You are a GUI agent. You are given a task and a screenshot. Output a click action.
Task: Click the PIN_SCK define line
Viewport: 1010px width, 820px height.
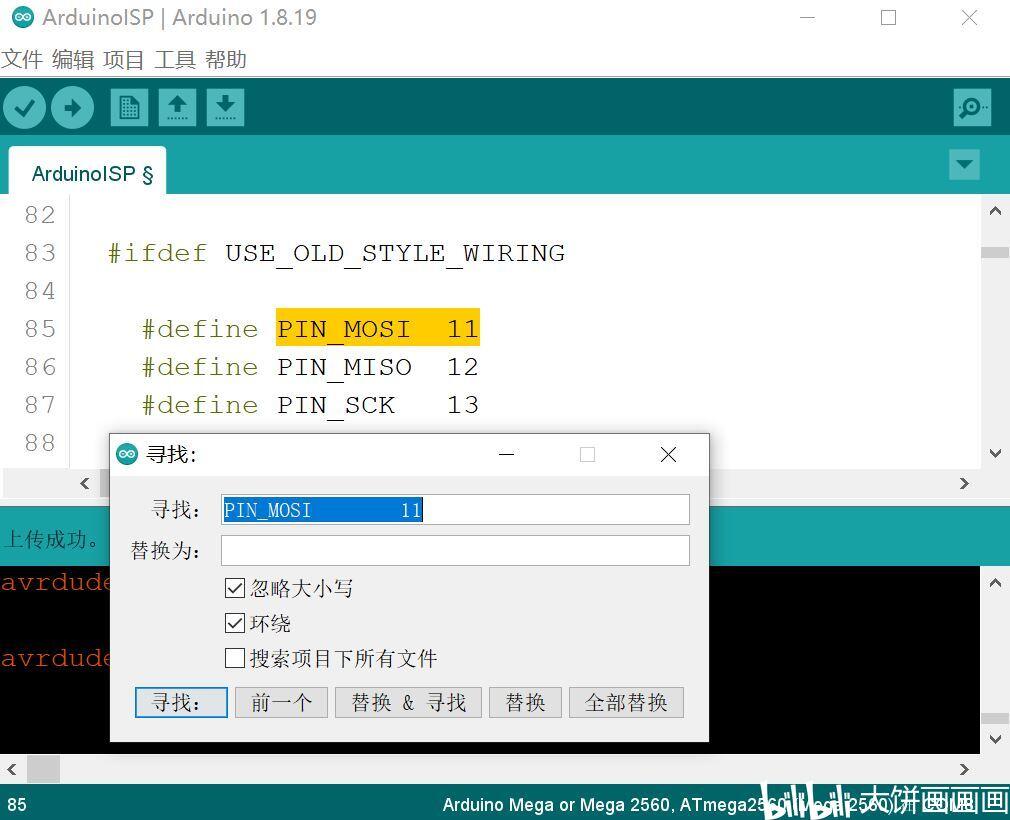pos(310,405)
